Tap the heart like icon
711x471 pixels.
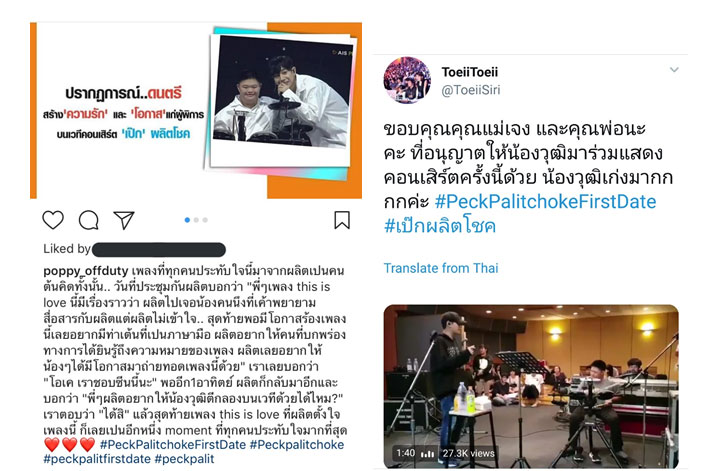pos(53,220)
